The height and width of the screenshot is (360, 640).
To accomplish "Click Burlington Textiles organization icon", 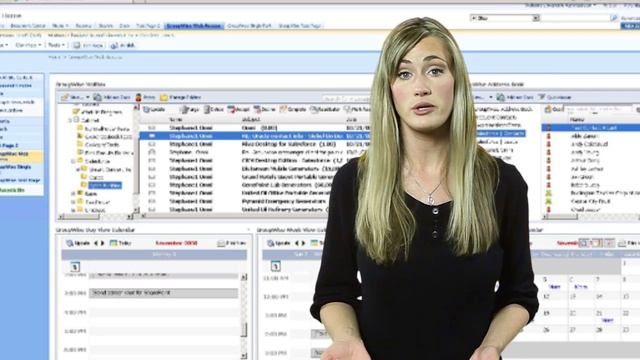I will click(x=549, y=193).
